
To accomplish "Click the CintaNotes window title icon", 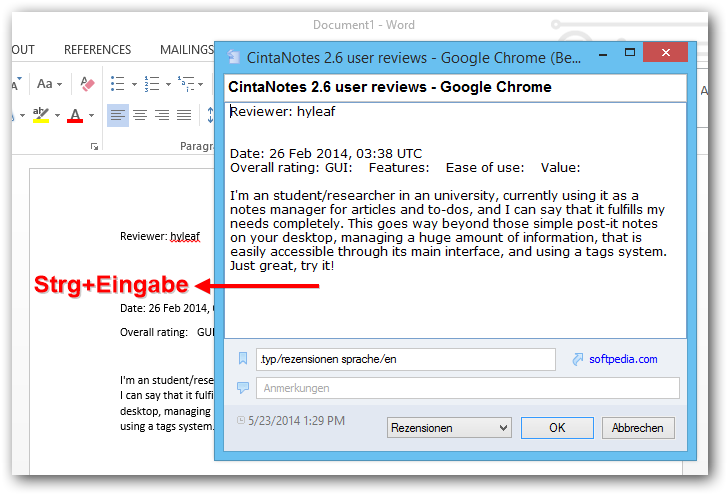I will tap(234, 57).
